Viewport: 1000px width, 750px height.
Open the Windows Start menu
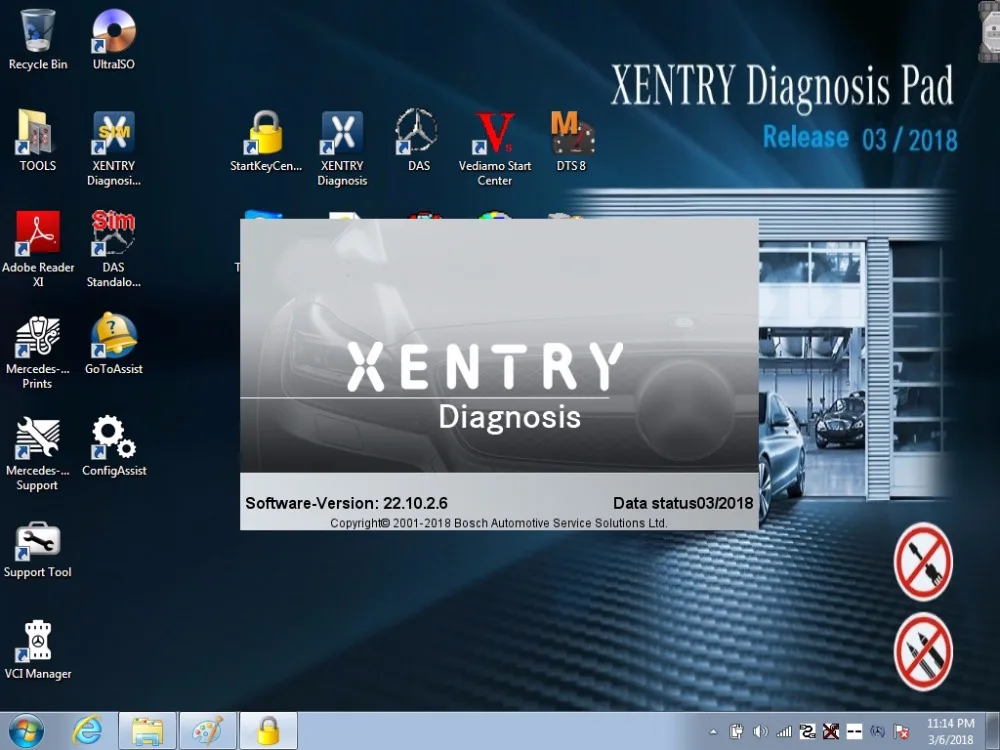(26, 731)
